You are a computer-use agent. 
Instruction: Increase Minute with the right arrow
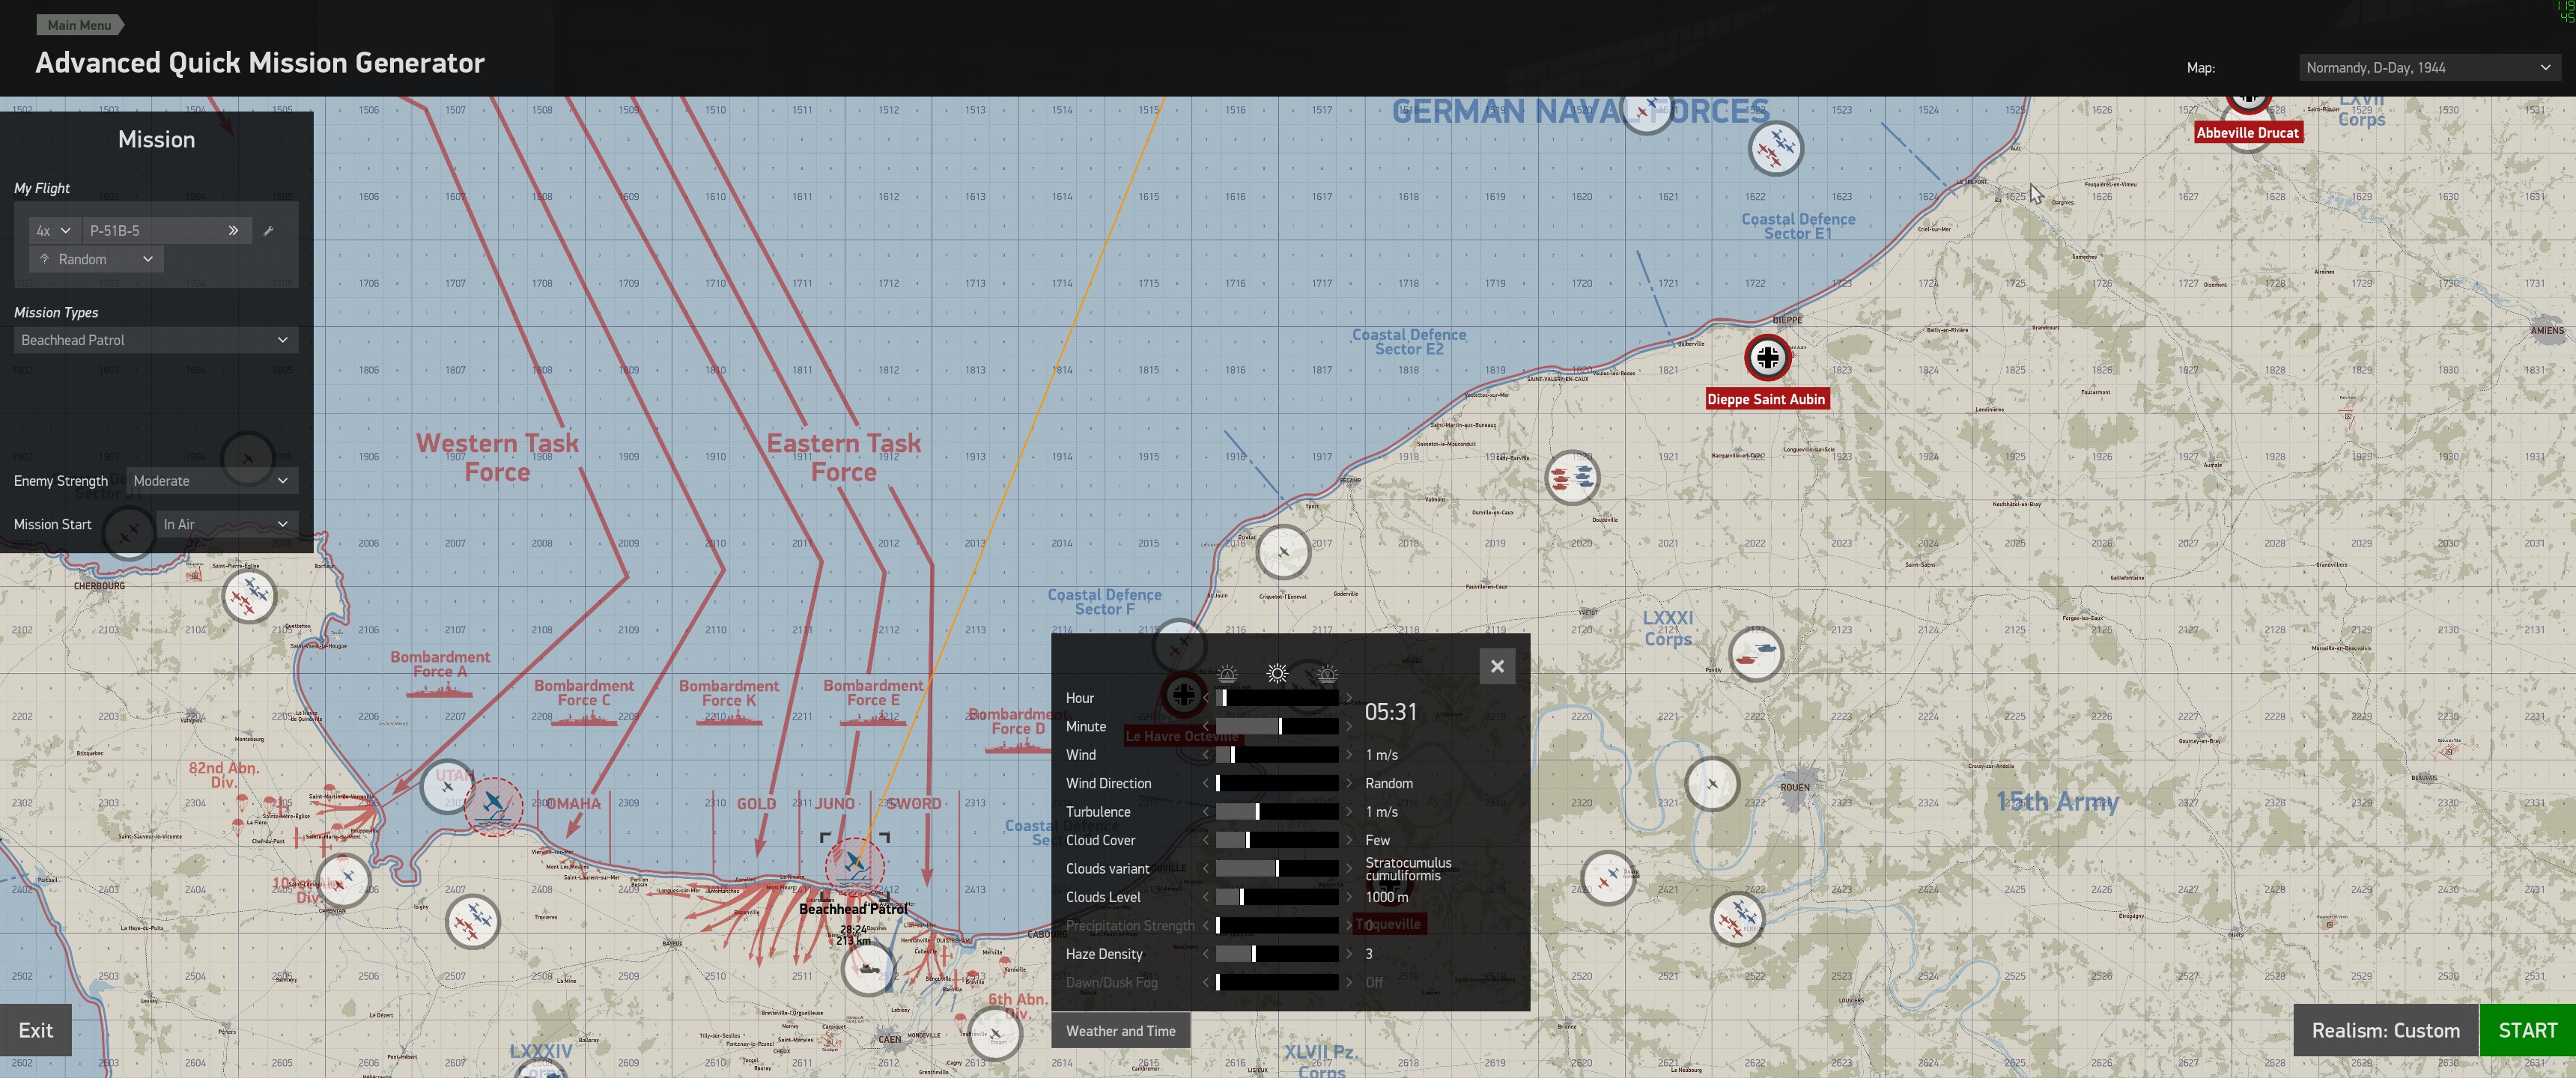(1349, 726)
